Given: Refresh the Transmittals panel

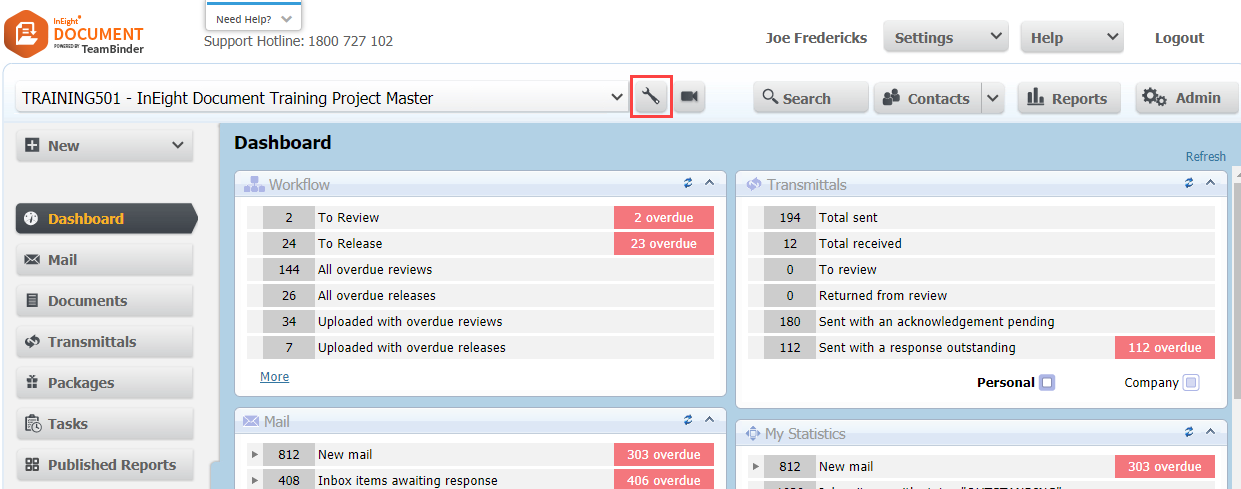Looking at the screenshot, I should point(1189,183).
